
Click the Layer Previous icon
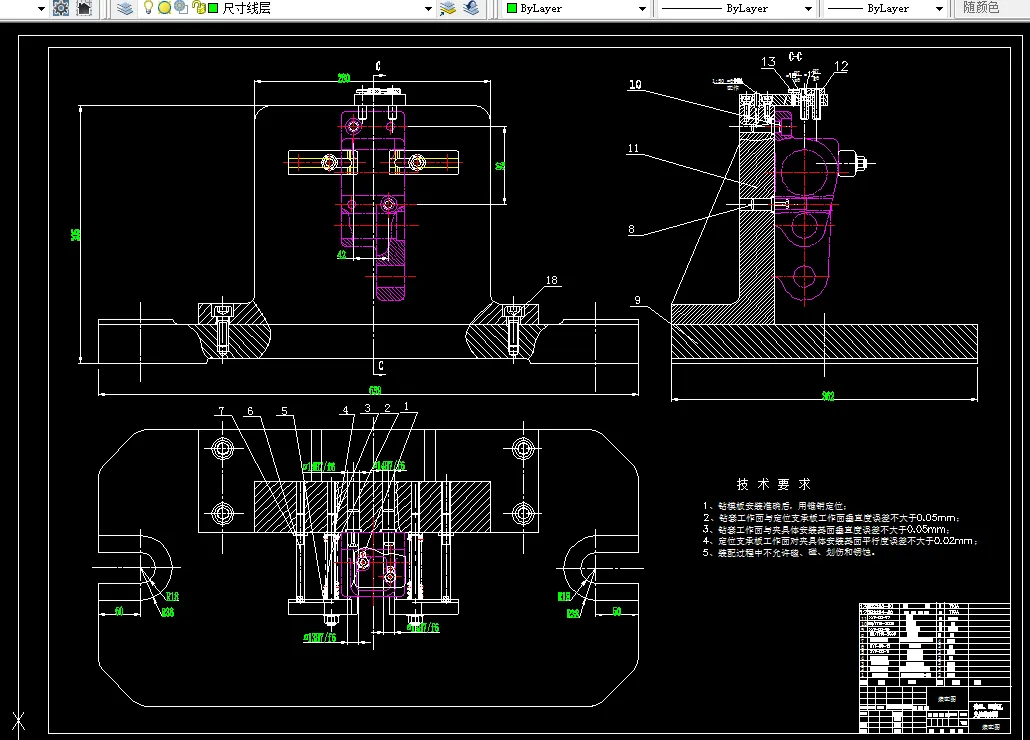pos(471,9)
